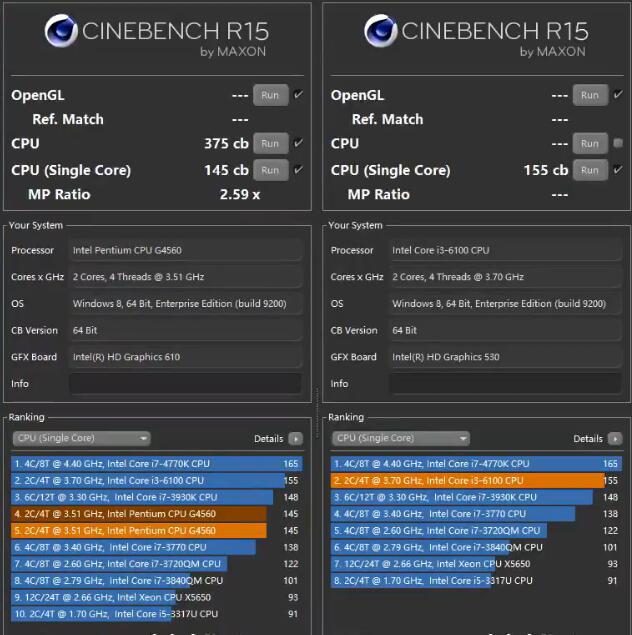This screenshot has height=635, width=632.
Task: Click the Info field in the G4560 window
Action: pyautogui.click(x=185, y=383)
